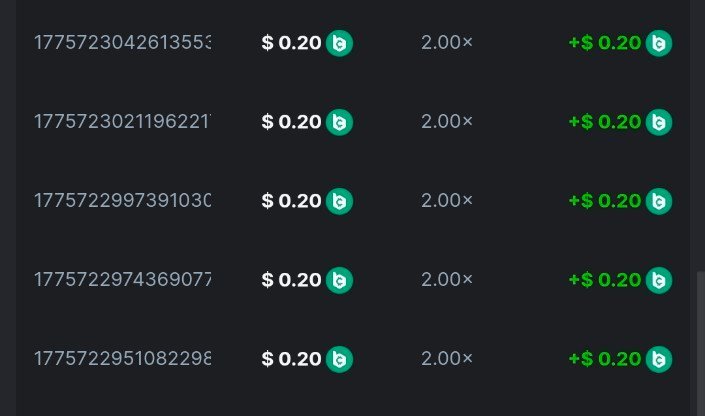Click the profit coin icon for bet 1775722974369077
The width and height of the screenshot is (705, 416).
658,280
